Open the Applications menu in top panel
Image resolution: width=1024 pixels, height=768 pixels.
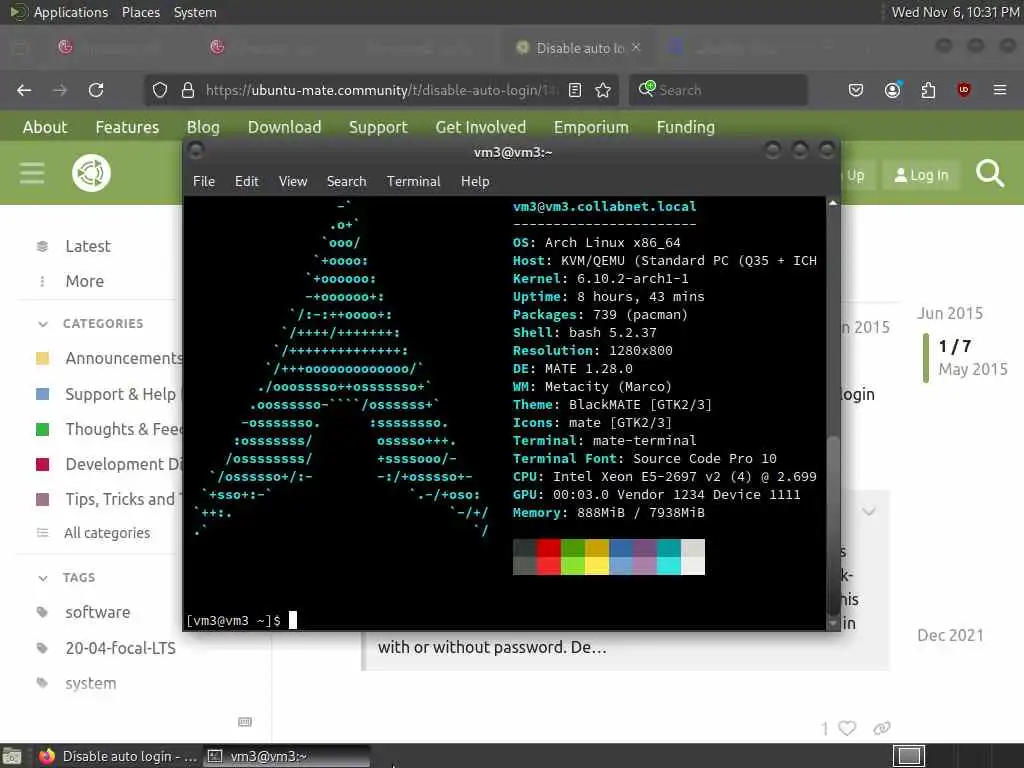(71, 12)
